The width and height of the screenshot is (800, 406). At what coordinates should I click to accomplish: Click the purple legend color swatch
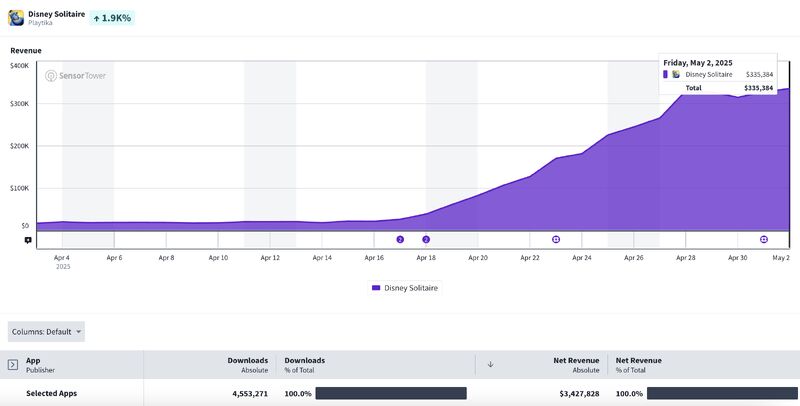376,288
